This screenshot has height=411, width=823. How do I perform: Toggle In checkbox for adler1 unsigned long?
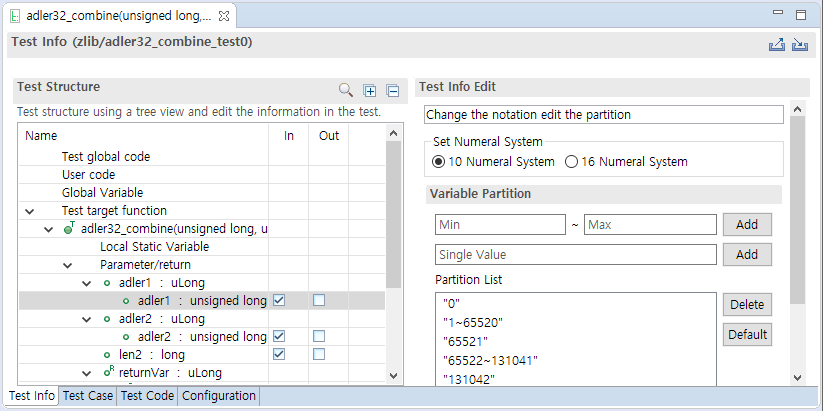tap(279, 300)
